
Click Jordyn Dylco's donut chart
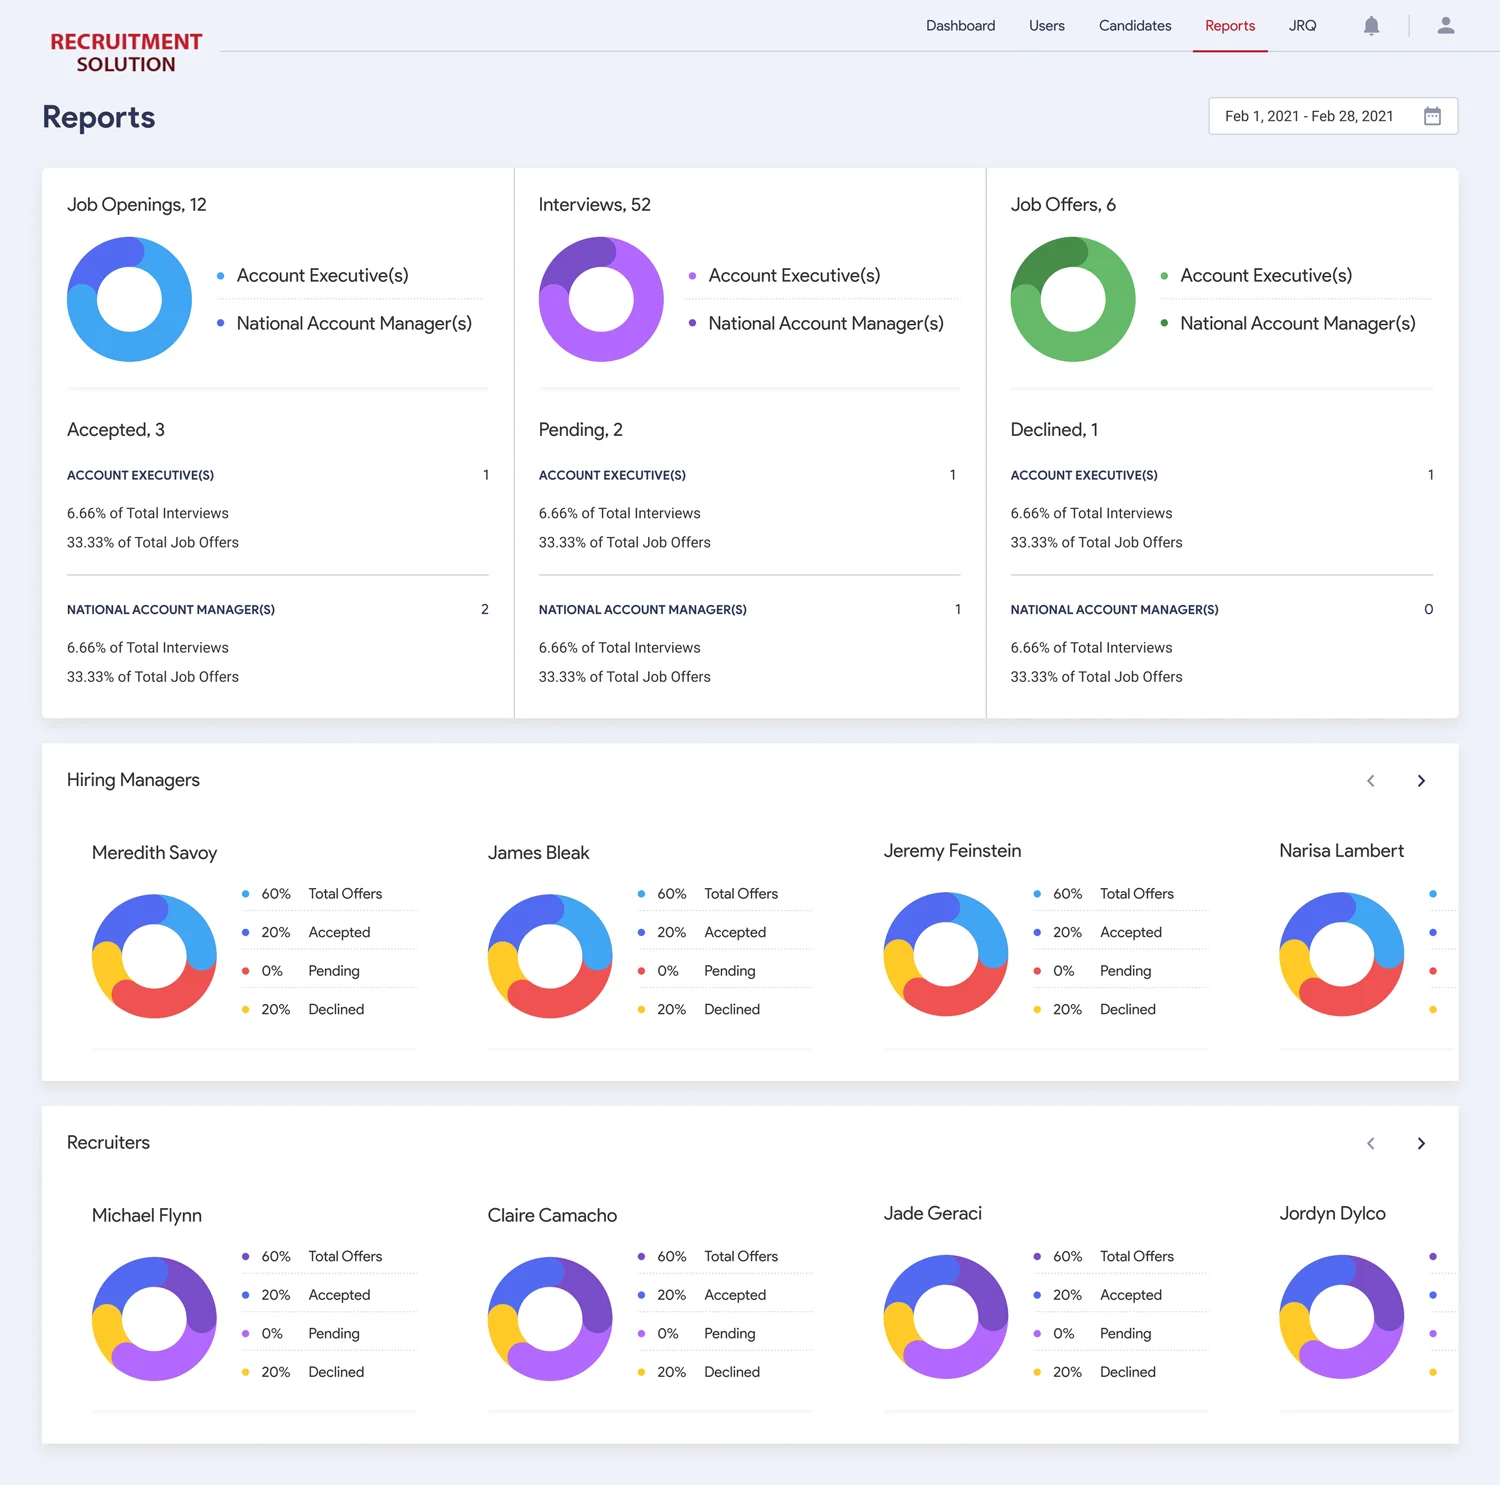1342,1317
